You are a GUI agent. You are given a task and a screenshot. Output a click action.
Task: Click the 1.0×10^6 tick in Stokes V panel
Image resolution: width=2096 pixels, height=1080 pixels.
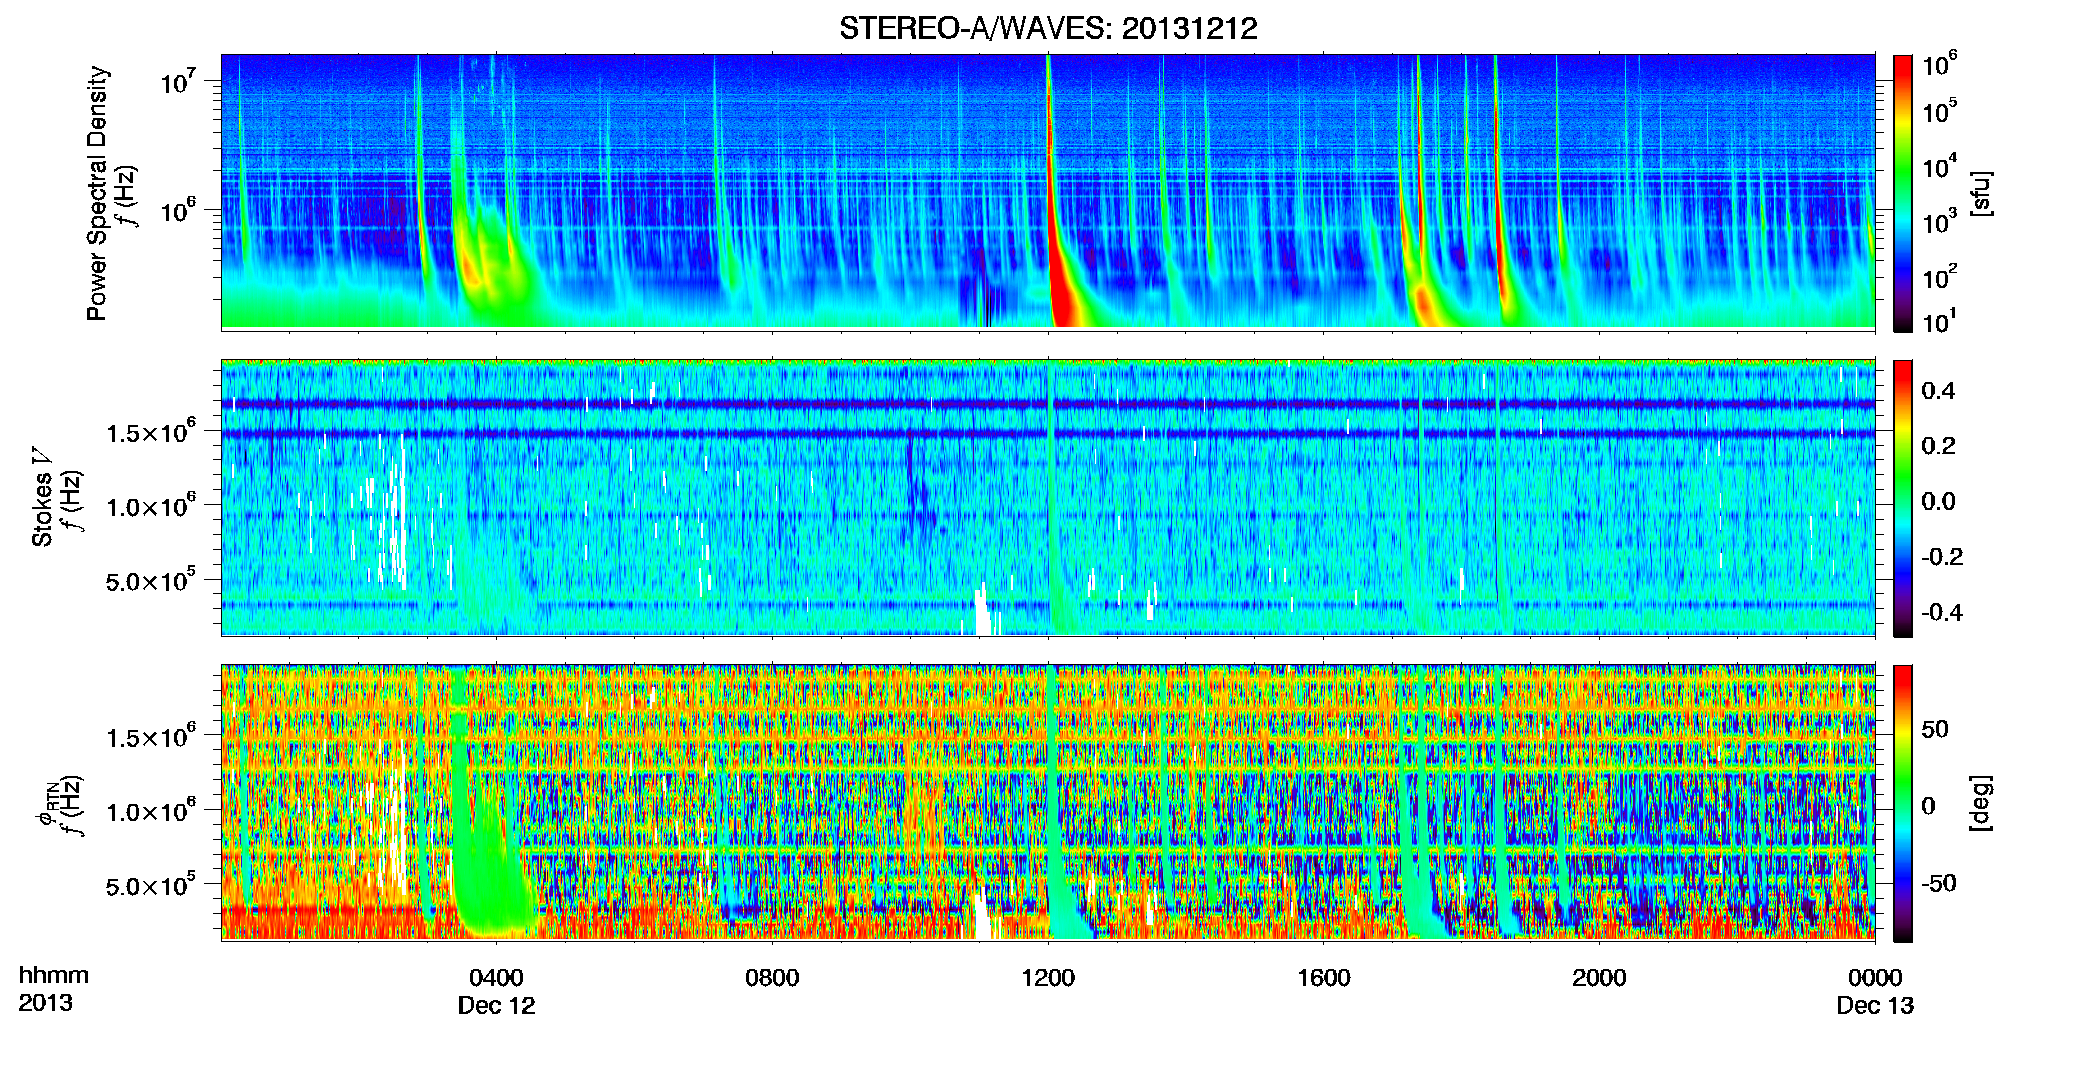pos(151,507)
